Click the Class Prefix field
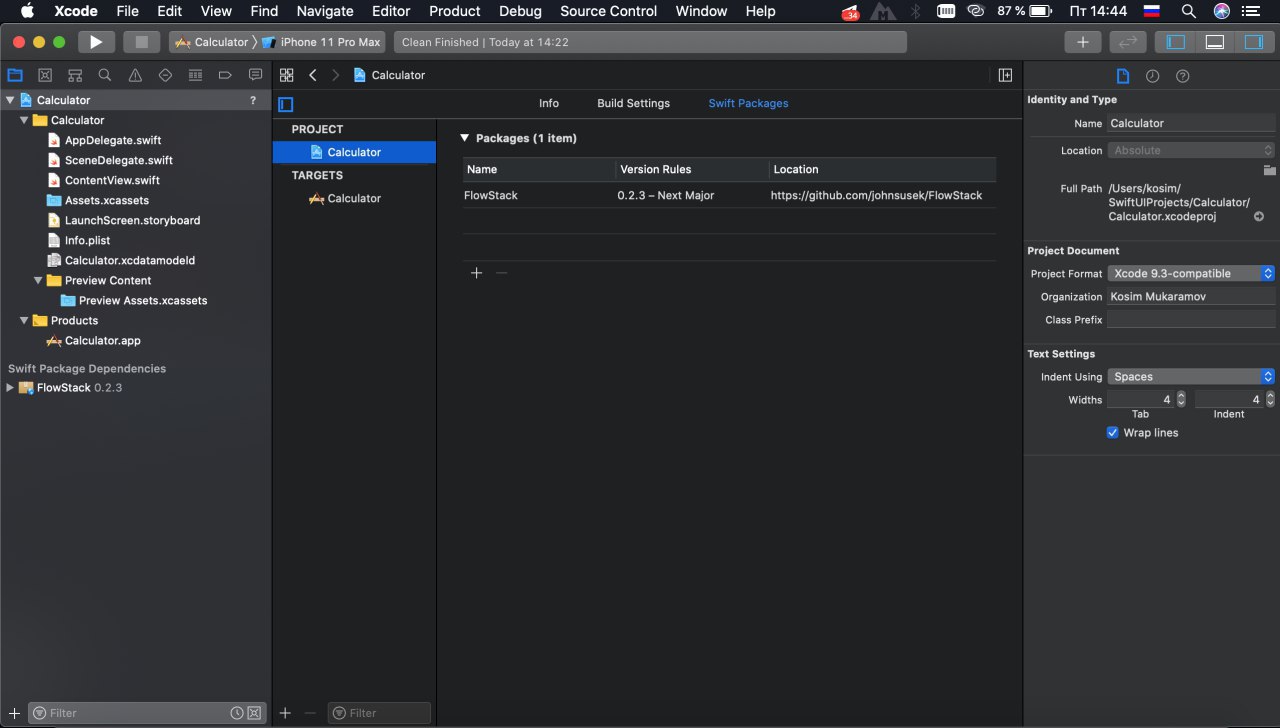Screen dimensions: 1280x728 (x=1191, y=320)
